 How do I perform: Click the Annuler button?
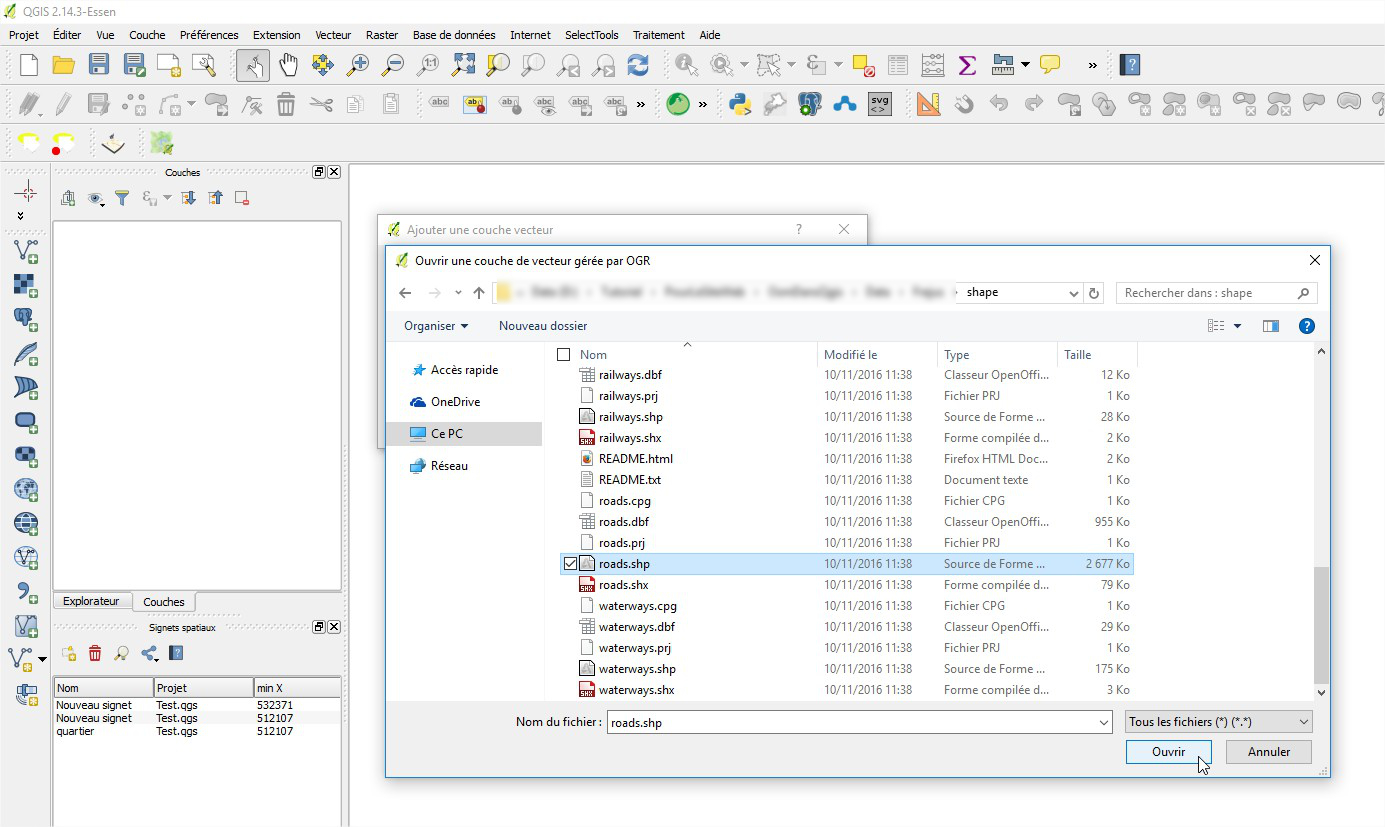(1269, 752)
